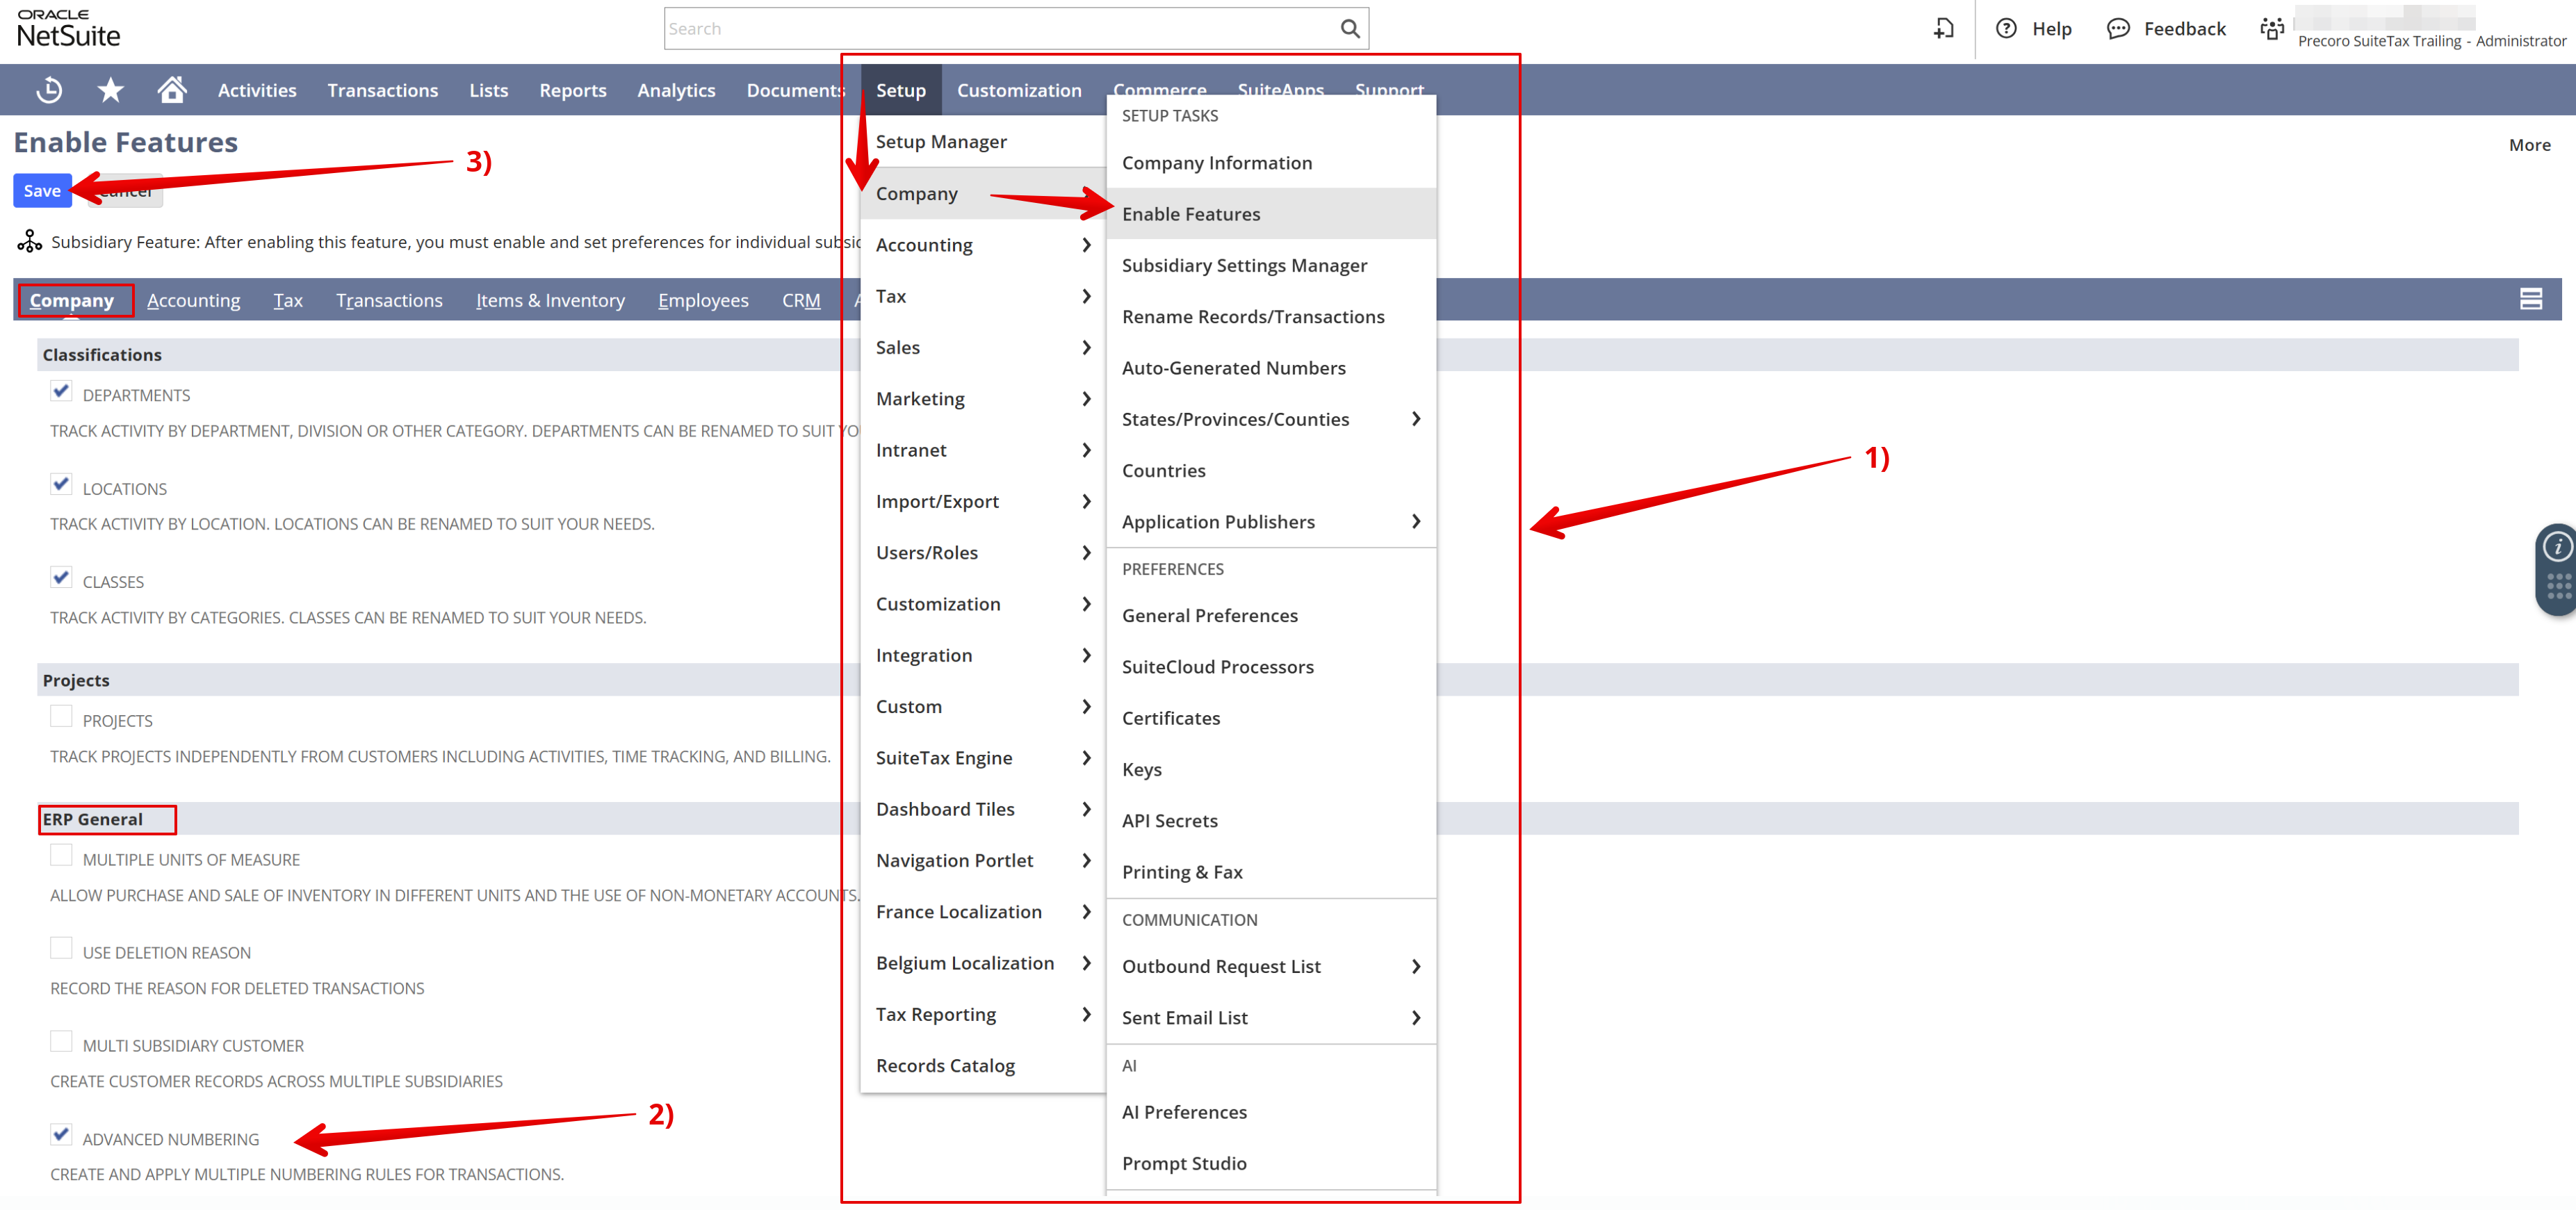Expand the Import/Export submenu arrow
This screenshot has height=1210, width=2576.
click(x=1086, y=501)
